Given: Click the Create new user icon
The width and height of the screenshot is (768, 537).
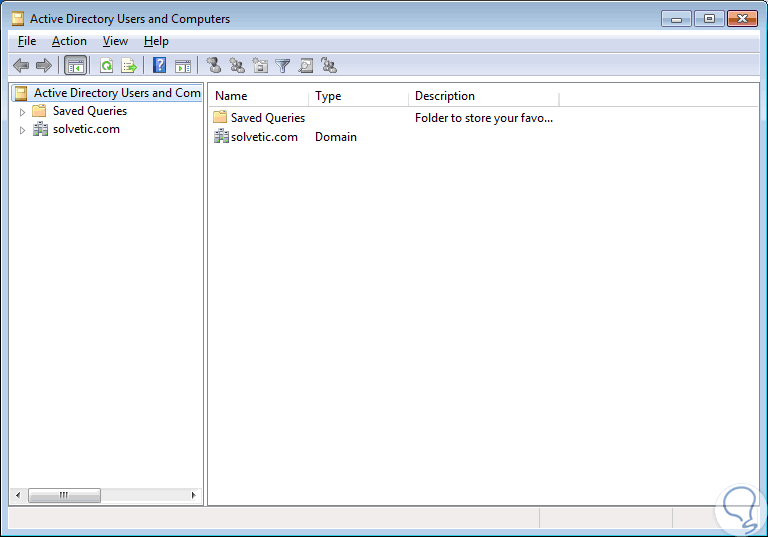Looking at the screenshot, I should click(214, 65).
